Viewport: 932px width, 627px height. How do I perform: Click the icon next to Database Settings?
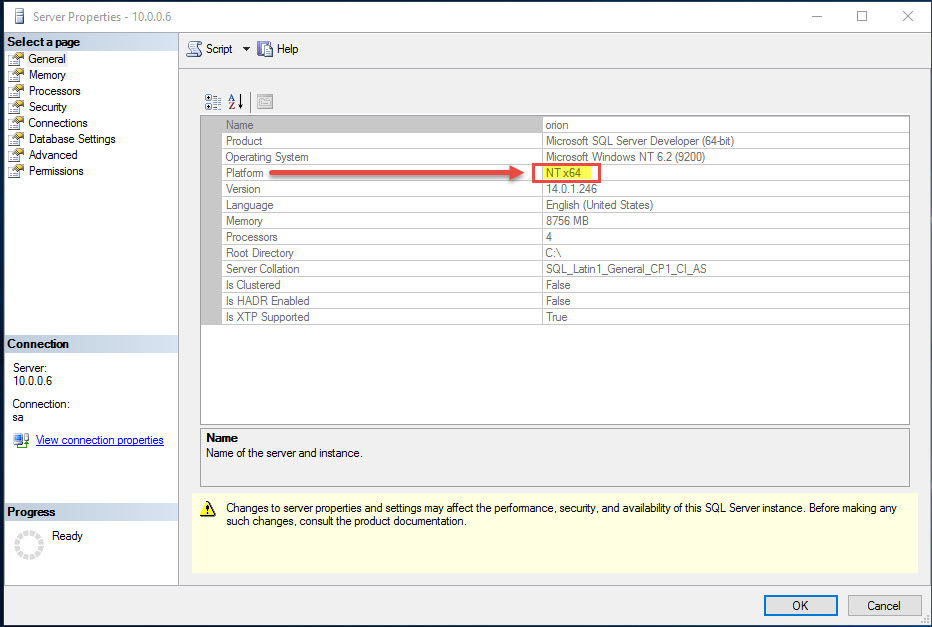tap(16, 139)
